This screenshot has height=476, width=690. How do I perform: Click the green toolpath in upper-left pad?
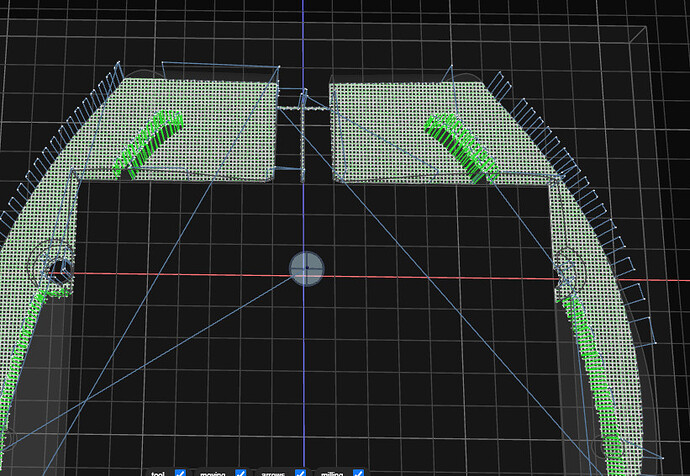point(152,146)
